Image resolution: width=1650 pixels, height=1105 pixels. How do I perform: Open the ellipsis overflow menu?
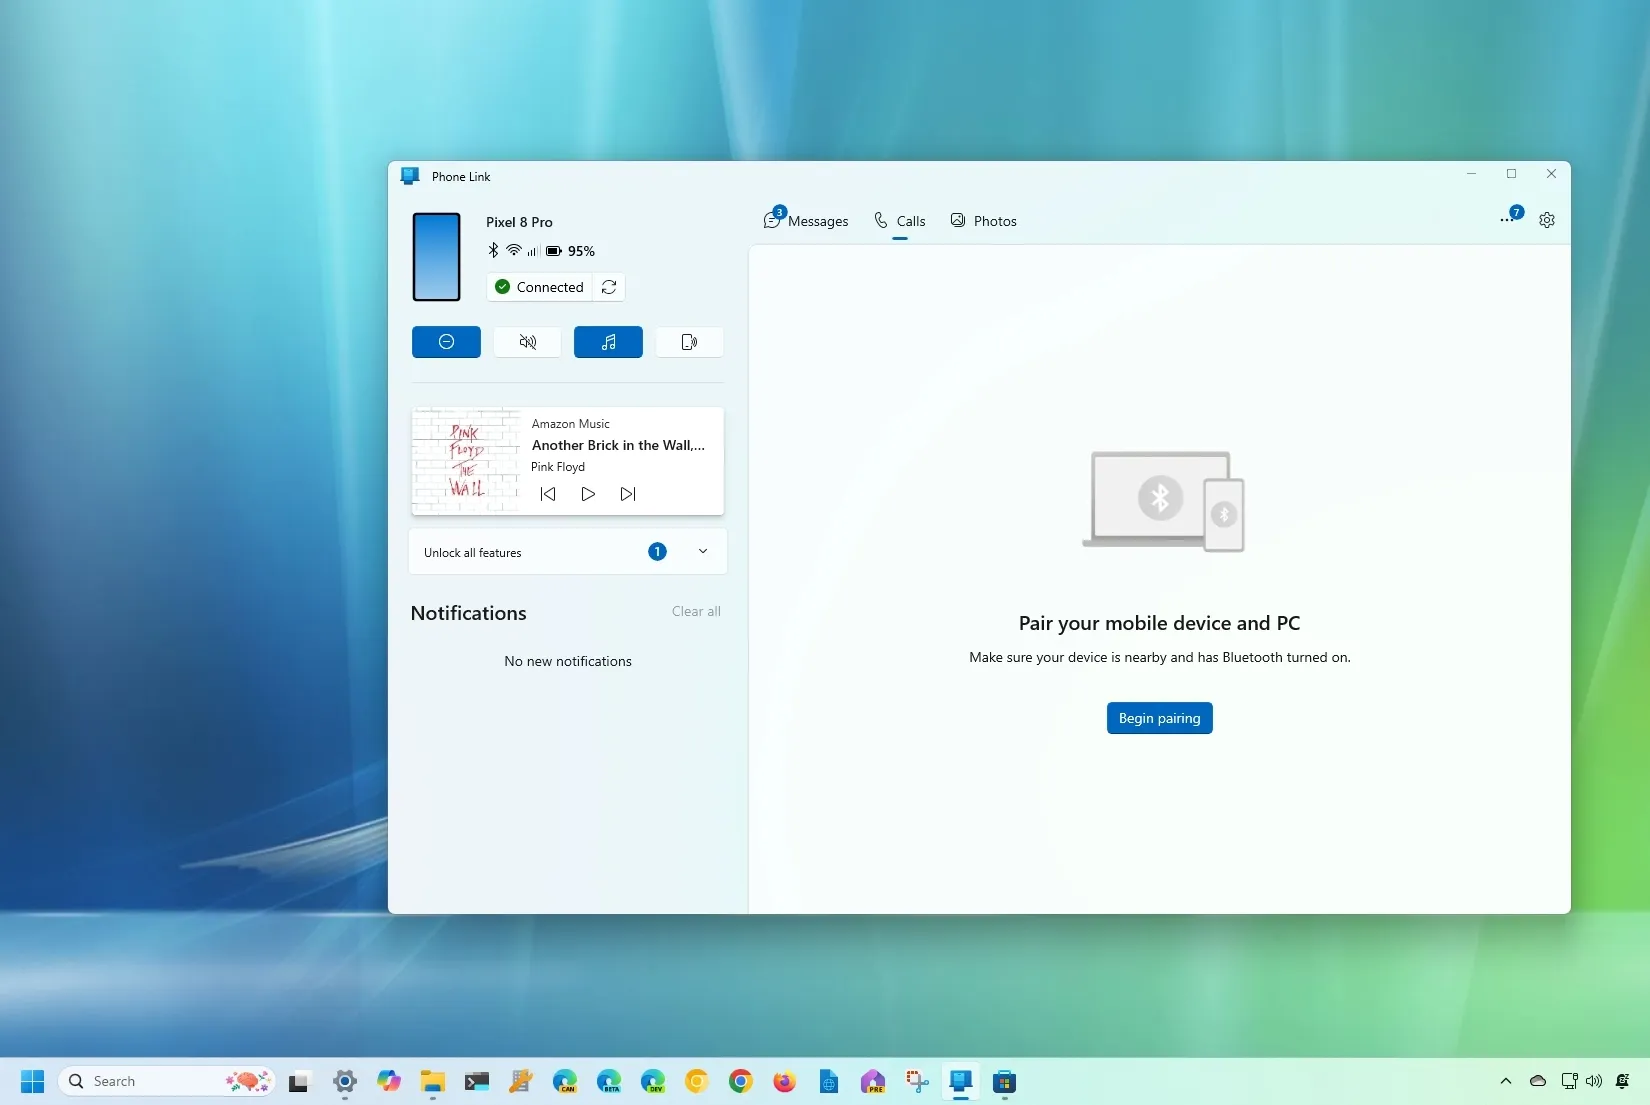pyautogui.click(x=1509, y=220)
